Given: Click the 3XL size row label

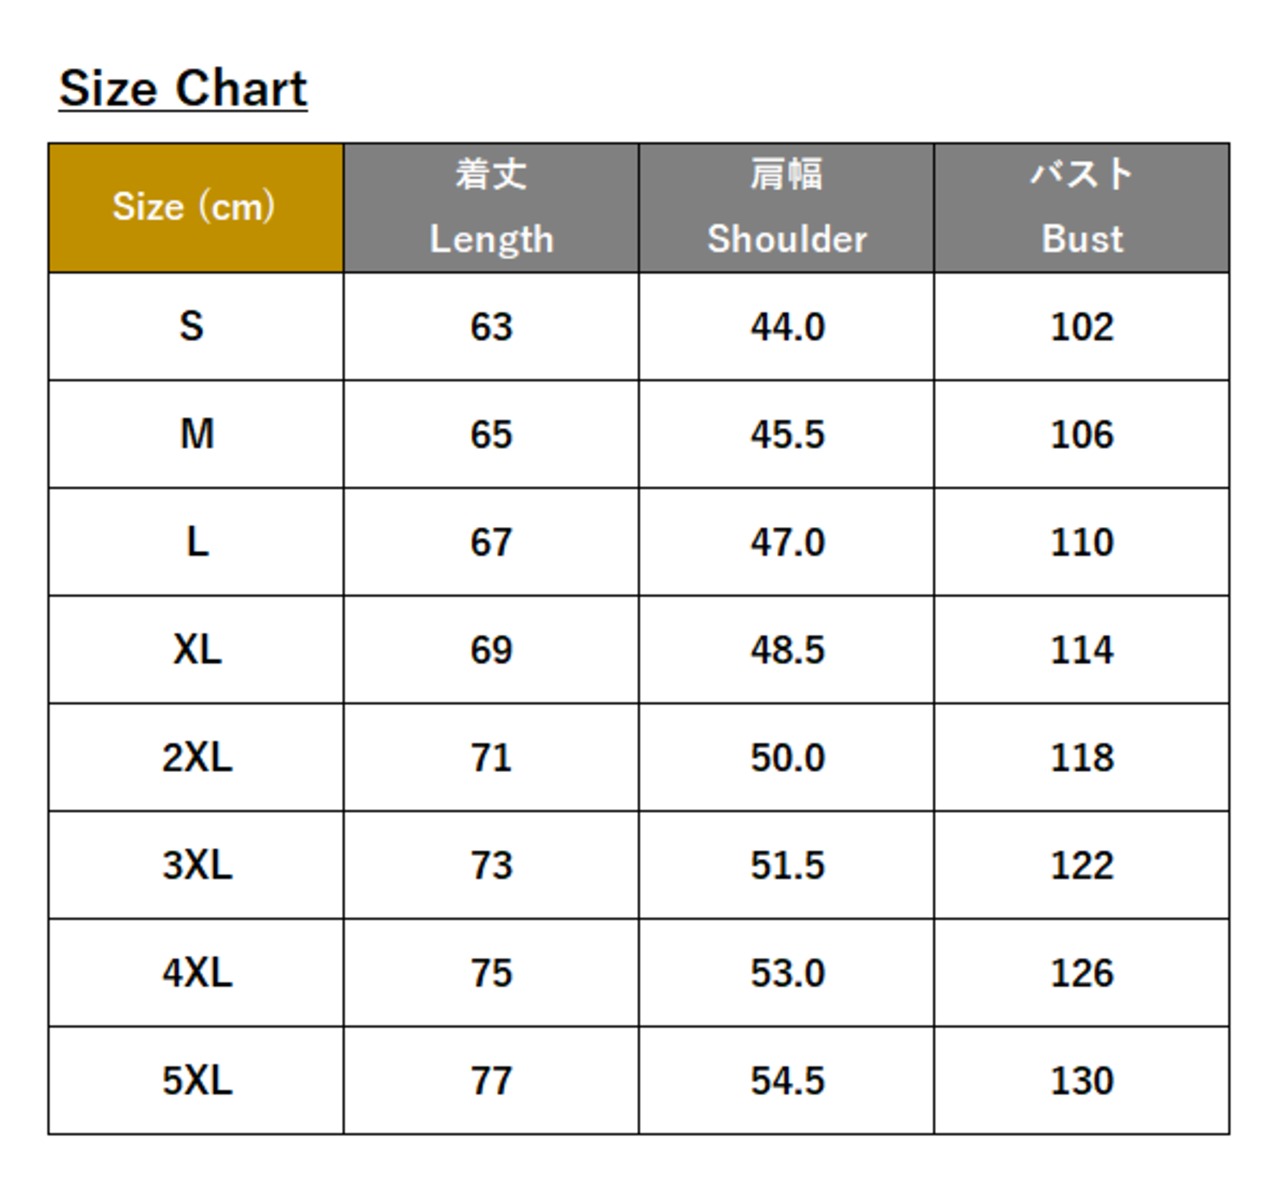Looking at the screenshot, I should pos(197,866).
